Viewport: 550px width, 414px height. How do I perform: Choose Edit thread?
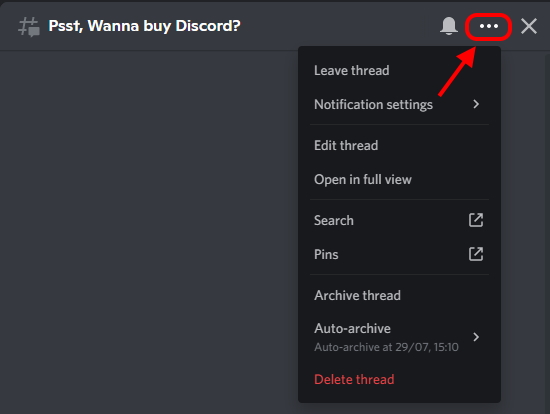pos(399,145)
